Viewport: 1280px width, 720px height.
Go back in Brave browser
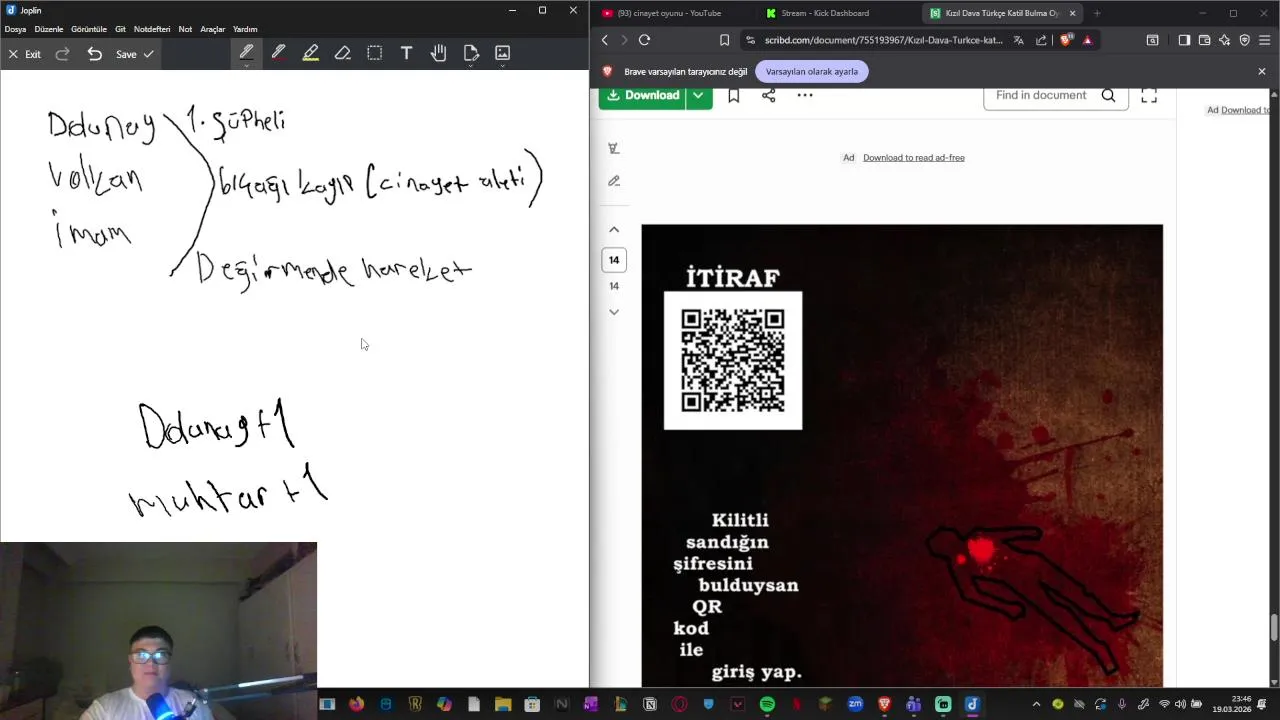pyautogui.click(x=604, y=40)
